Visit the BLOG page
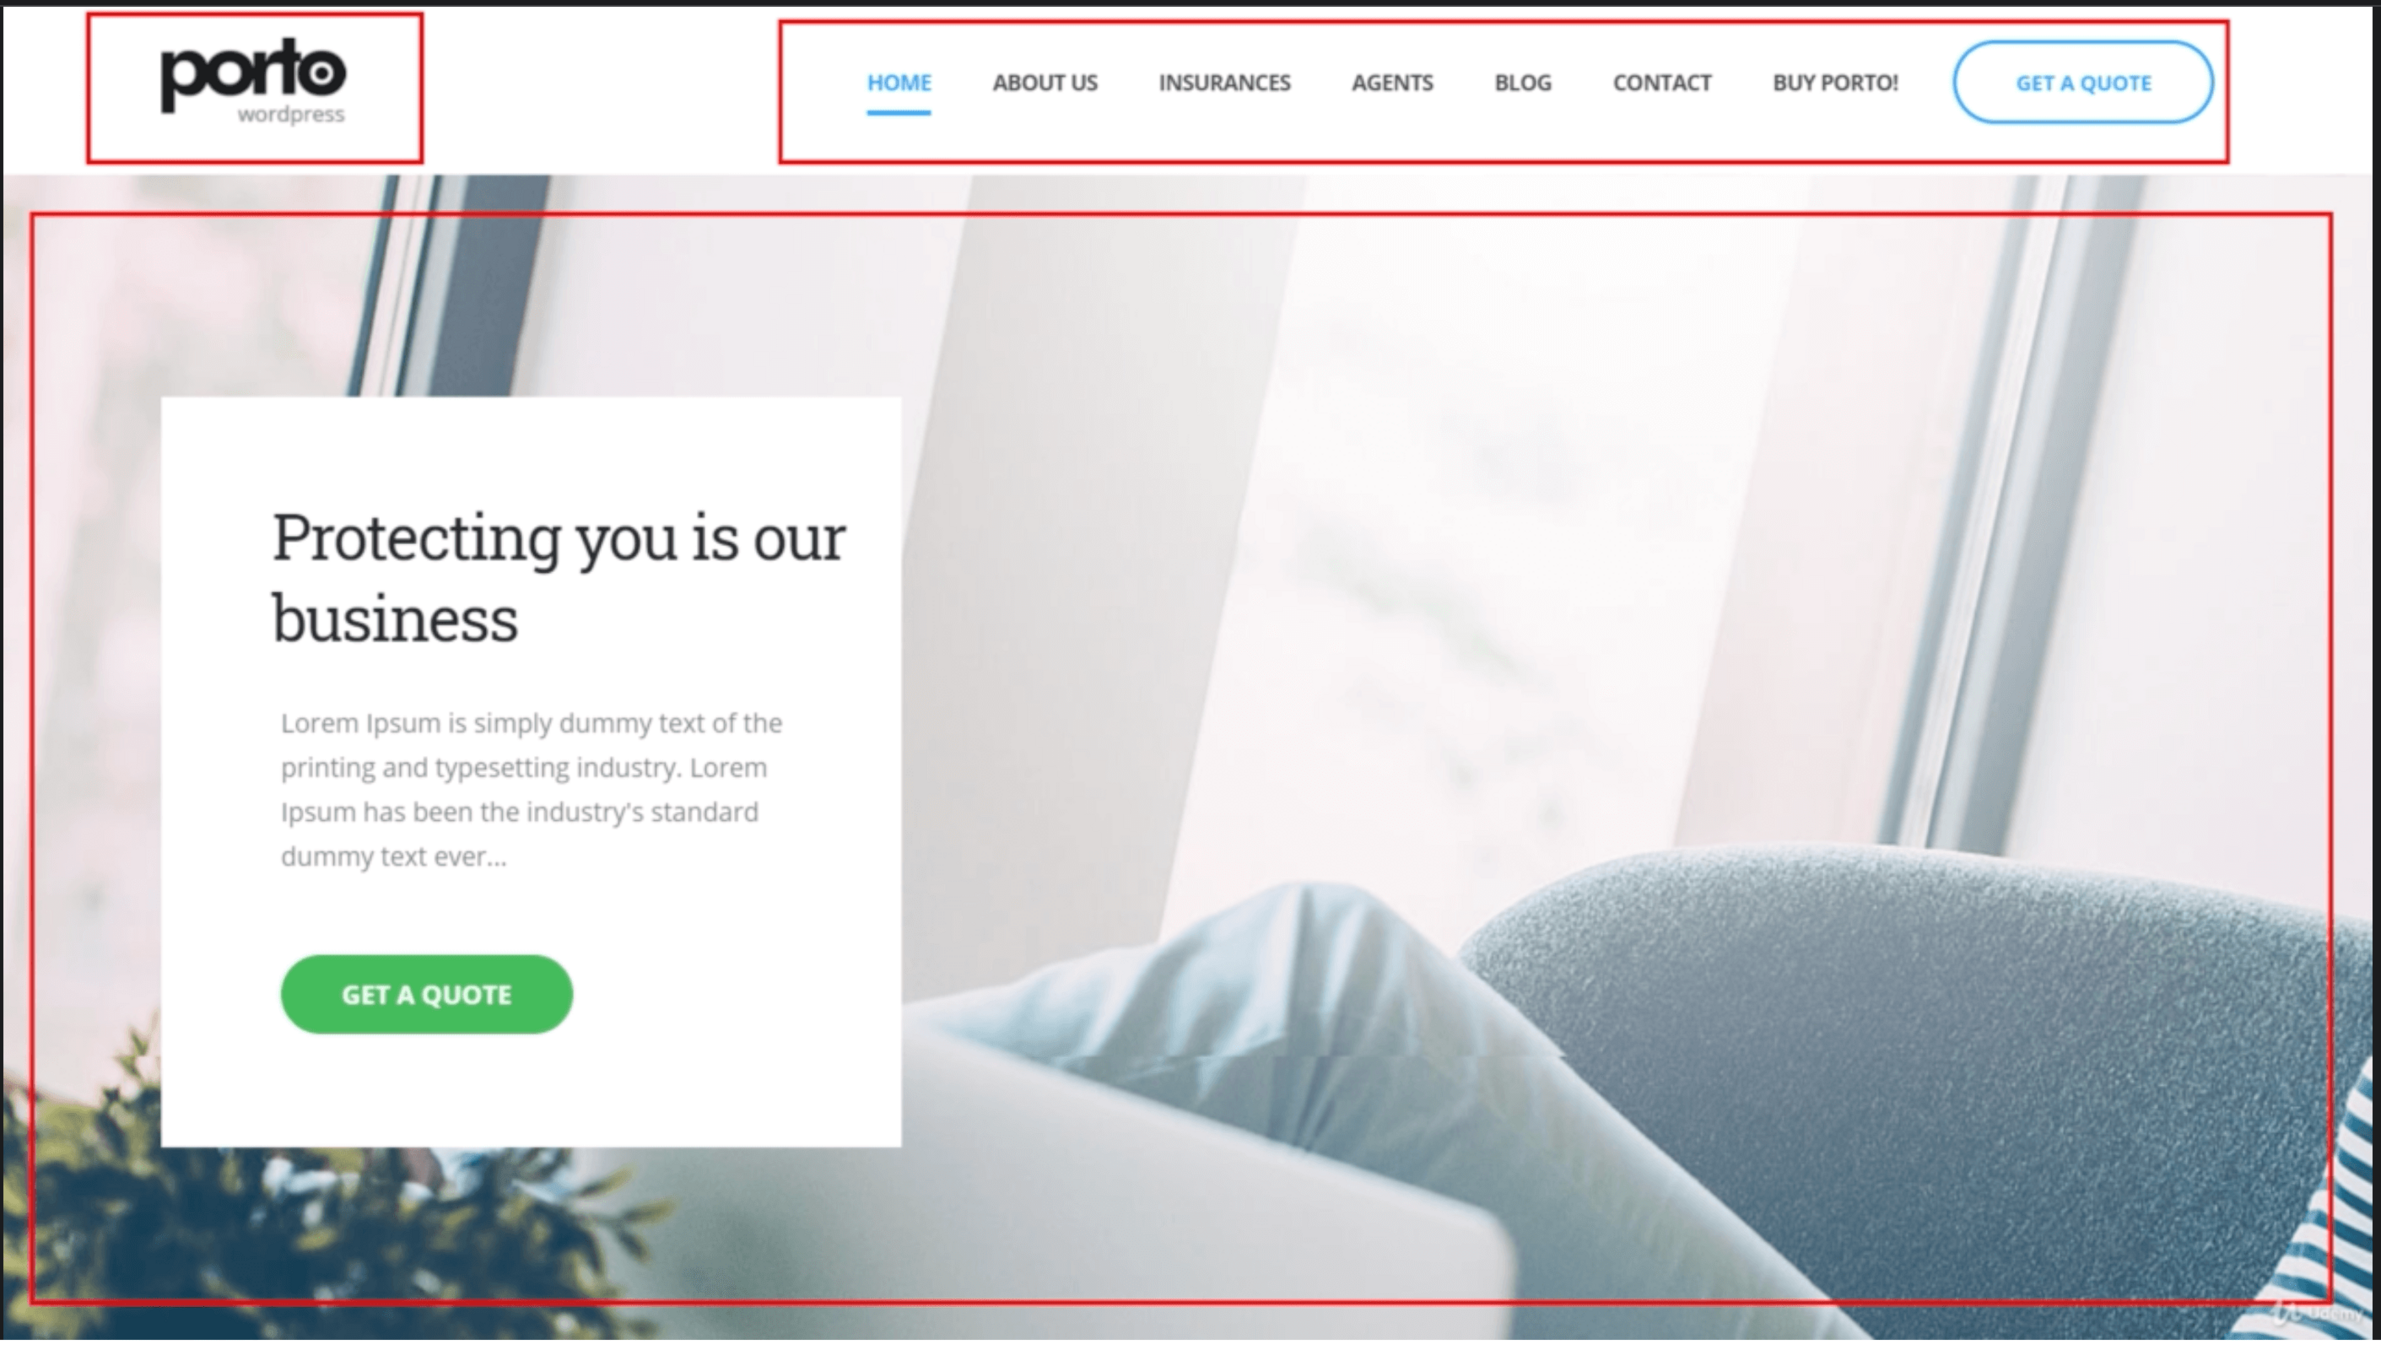Screen dimensions: 2381x1350 point(1522,83)
